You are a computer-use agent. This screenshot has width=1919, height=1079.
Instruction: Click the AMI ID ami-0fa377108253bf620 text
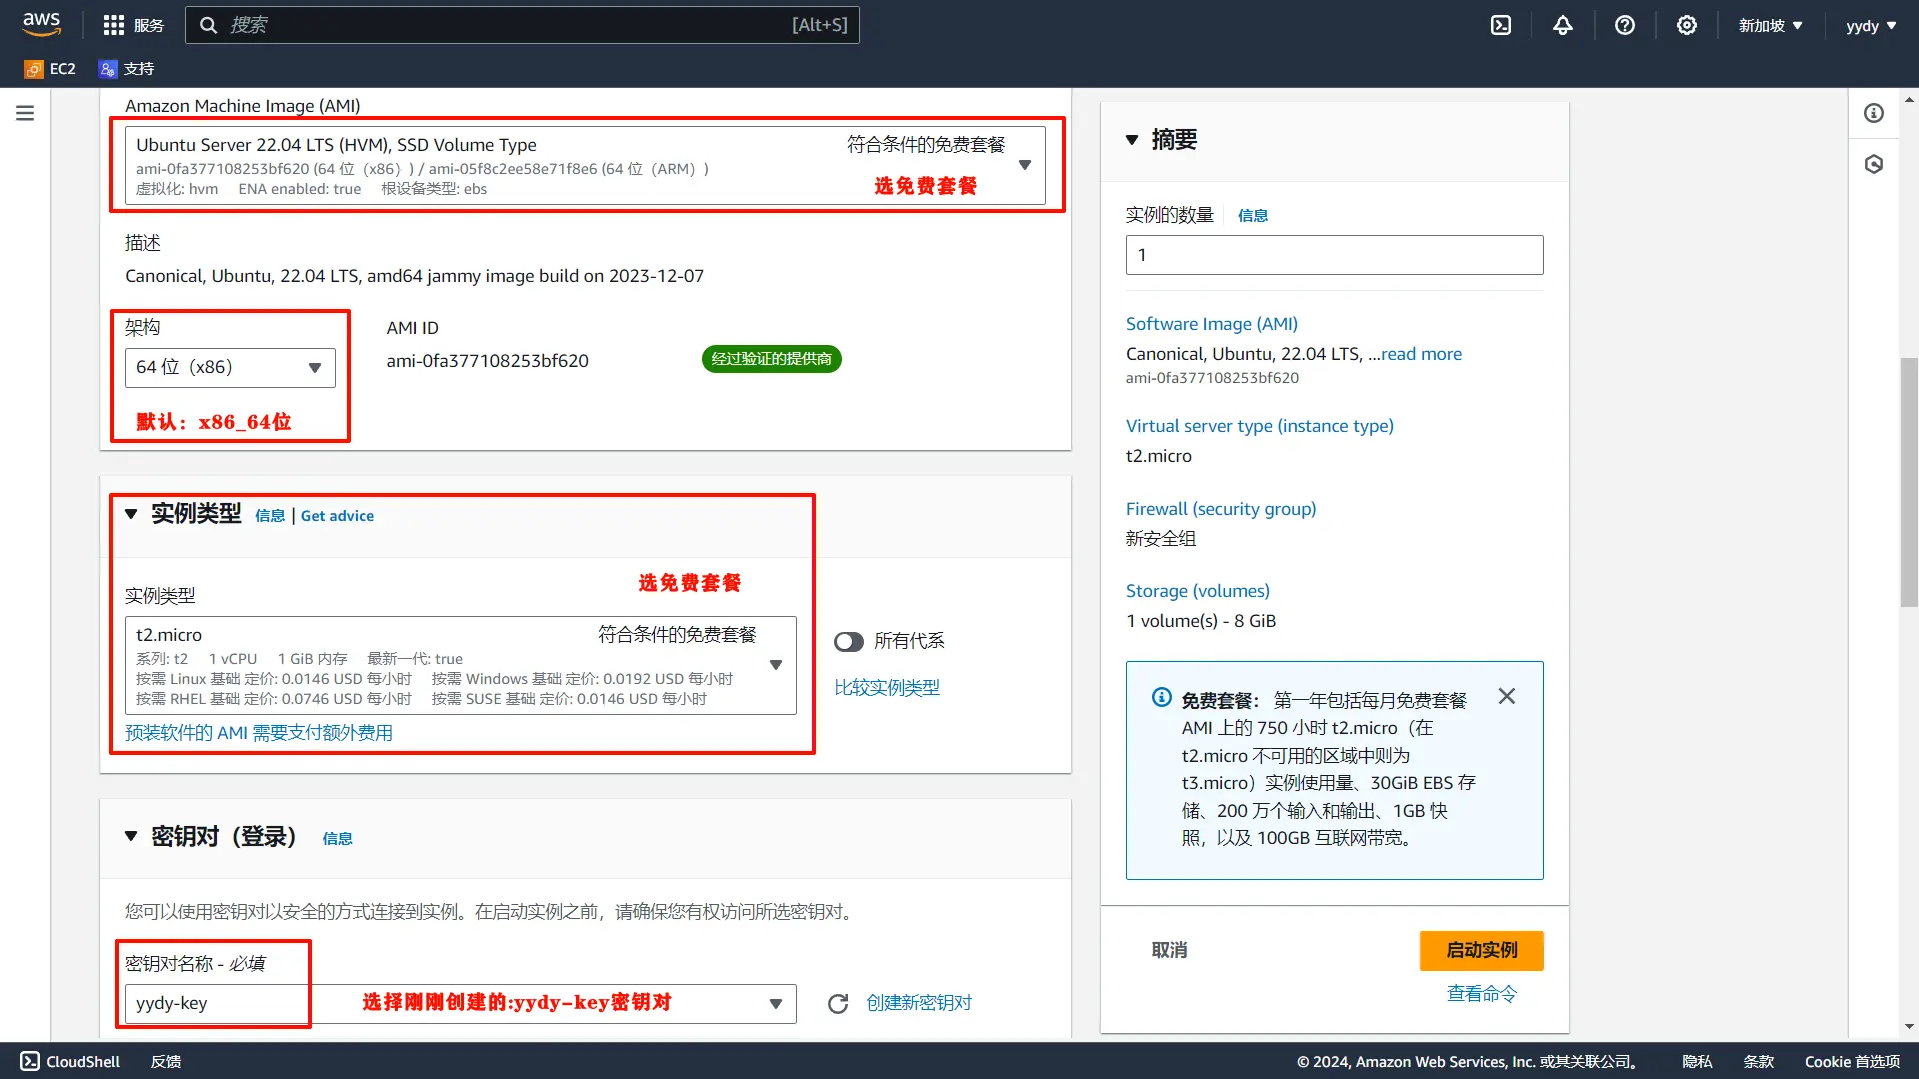coord(488,361)
